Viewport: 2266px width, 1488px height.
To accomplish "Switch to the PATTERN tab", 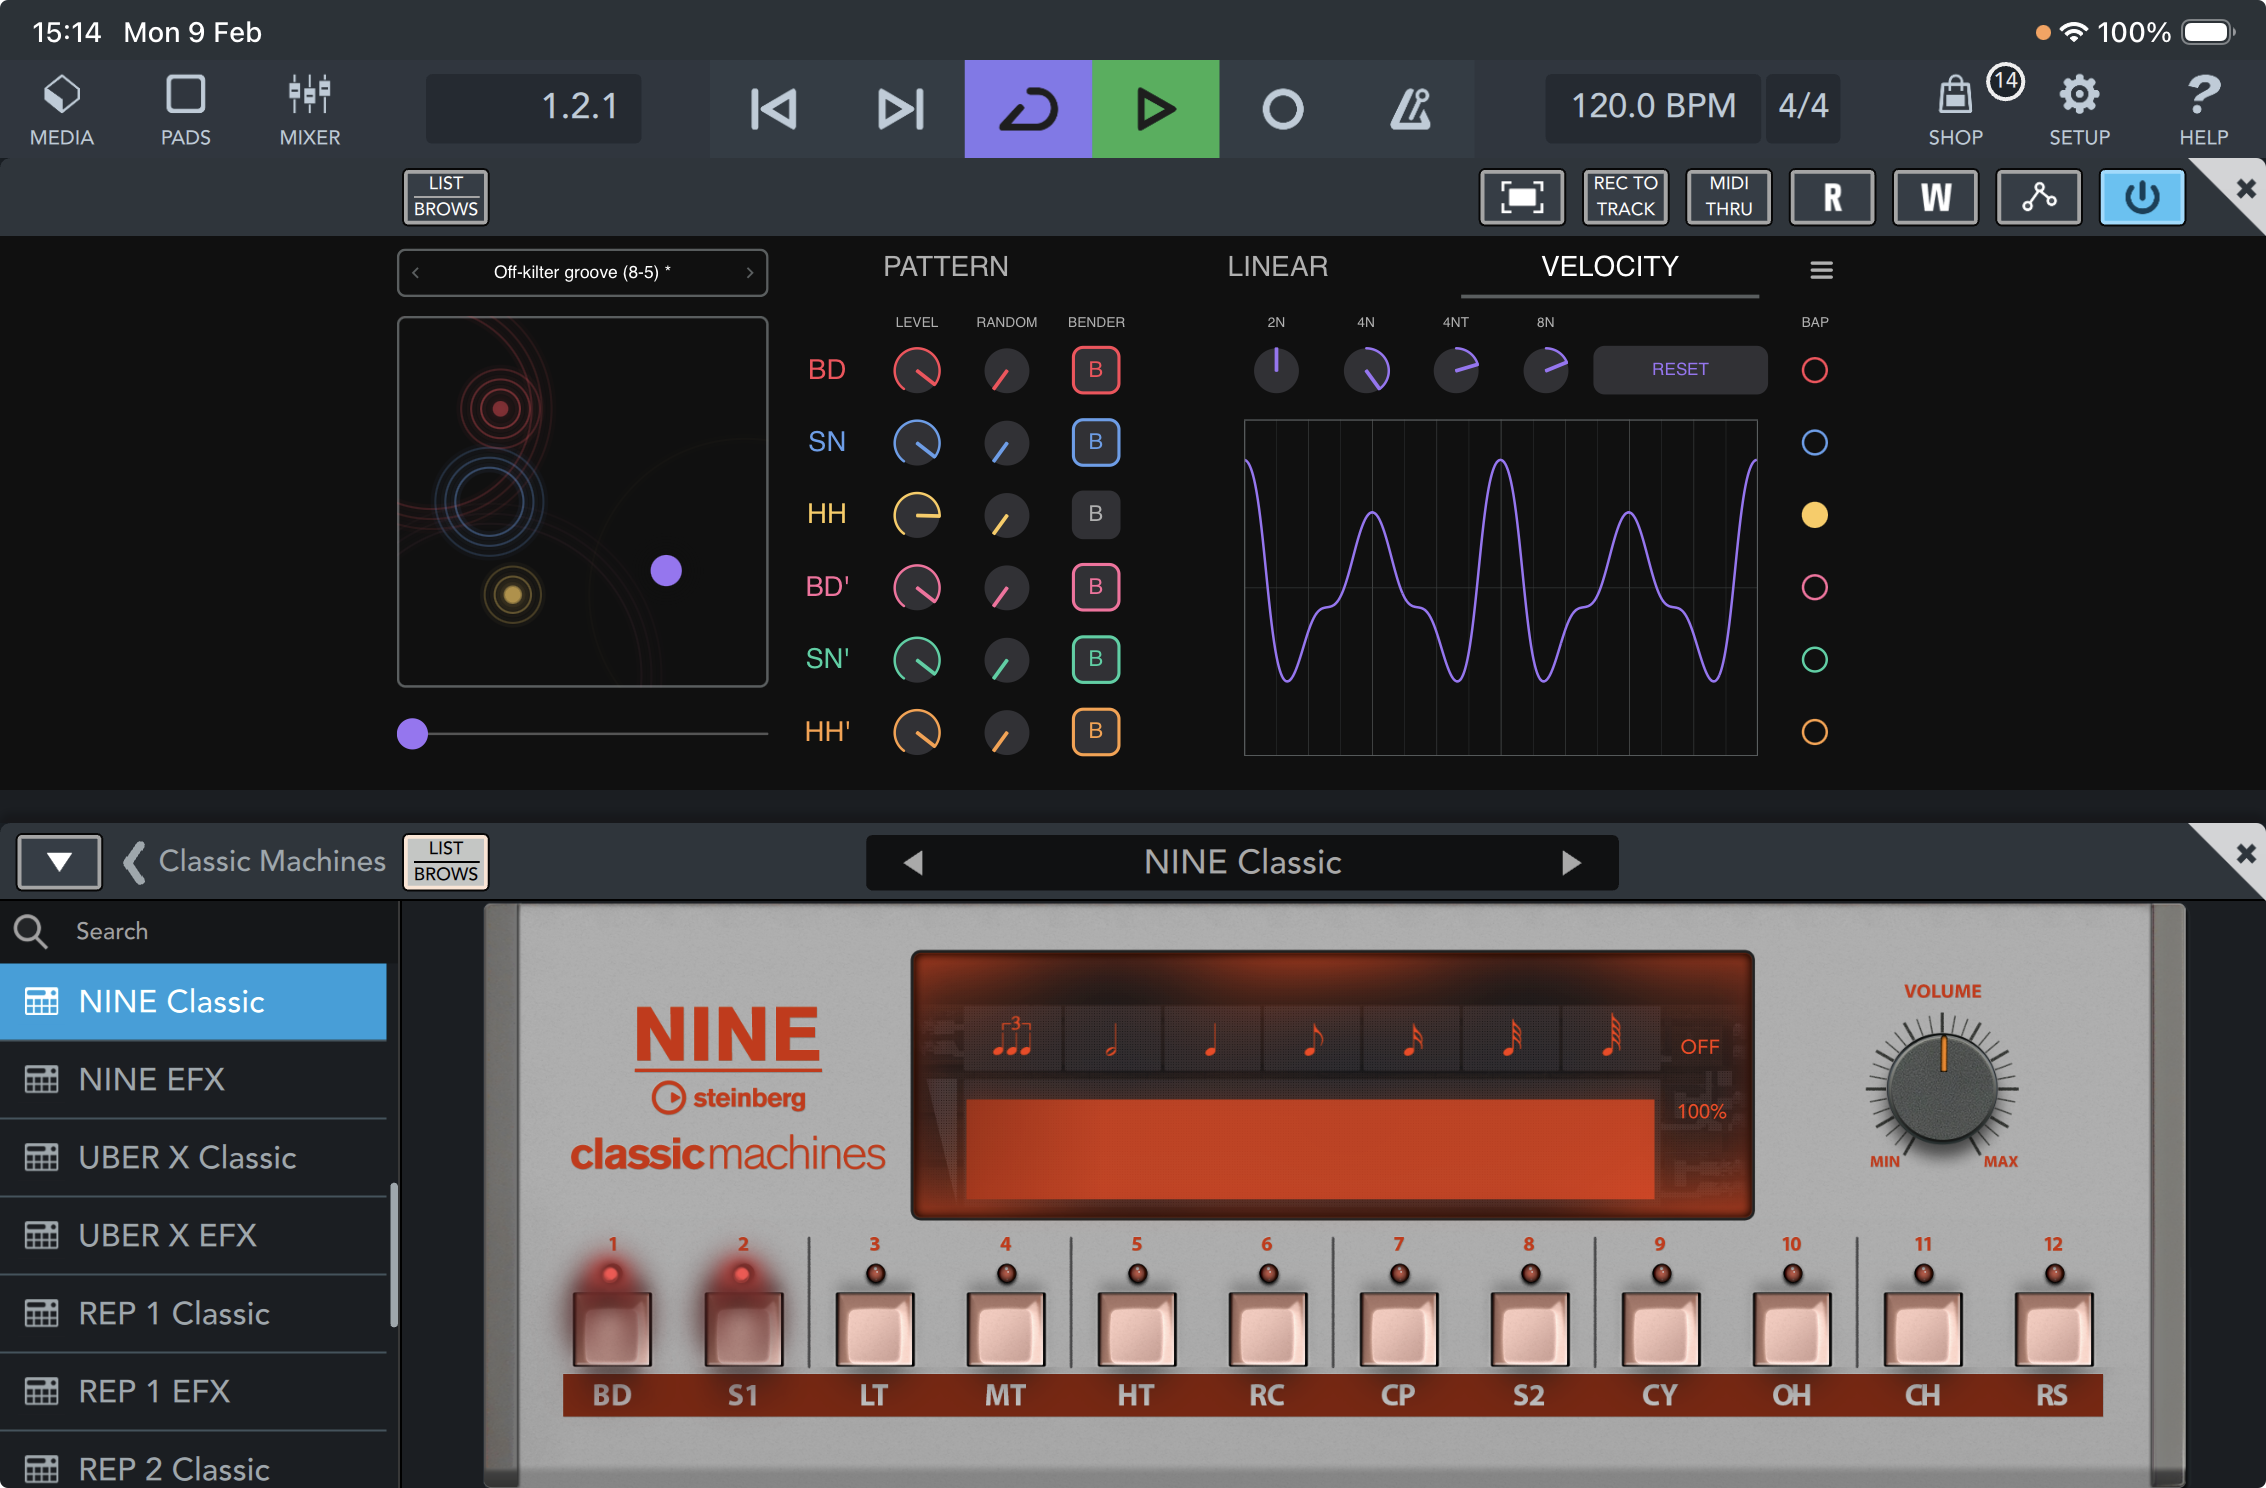I will [x=946, y=266].
